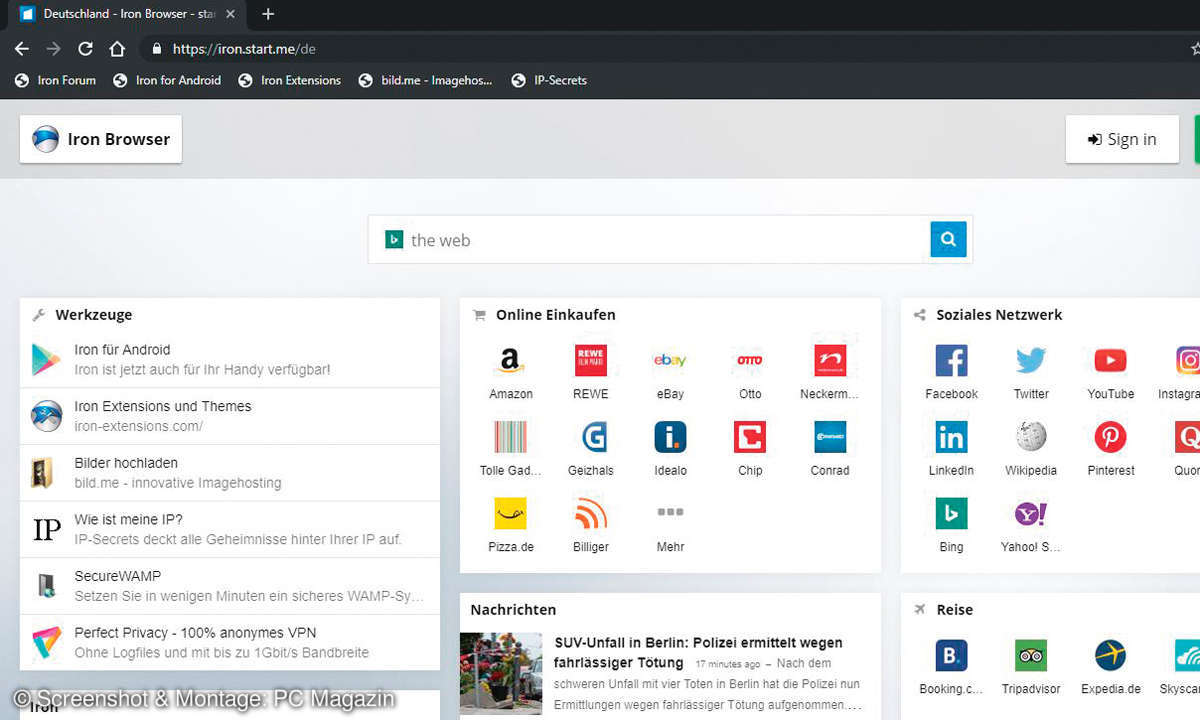Reload the page
1200x720 pixels.
point(86,48)
